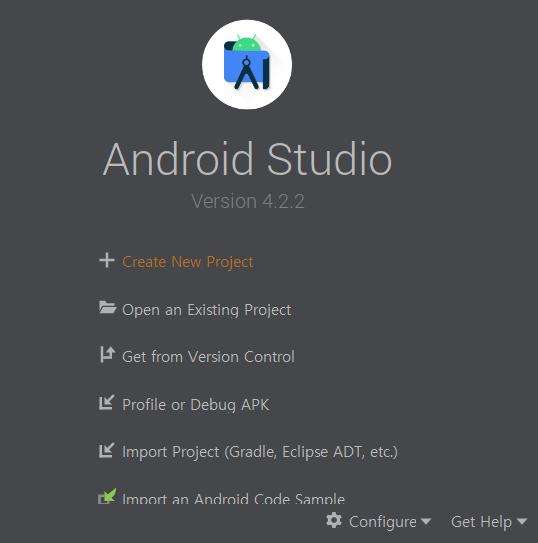Choose Get from Version Control
Screen dimensions: 538x543
208,357
